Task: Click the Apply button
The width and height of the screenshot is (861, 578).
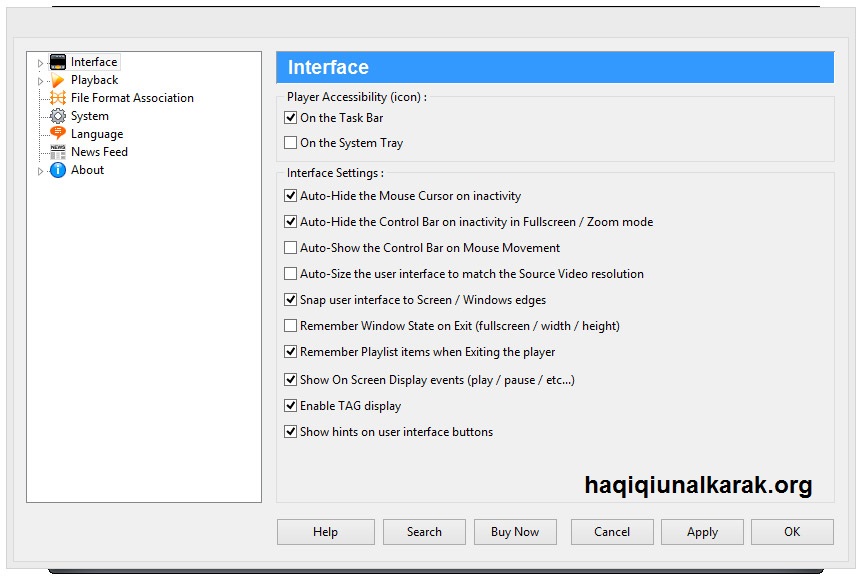Action: 702,532
